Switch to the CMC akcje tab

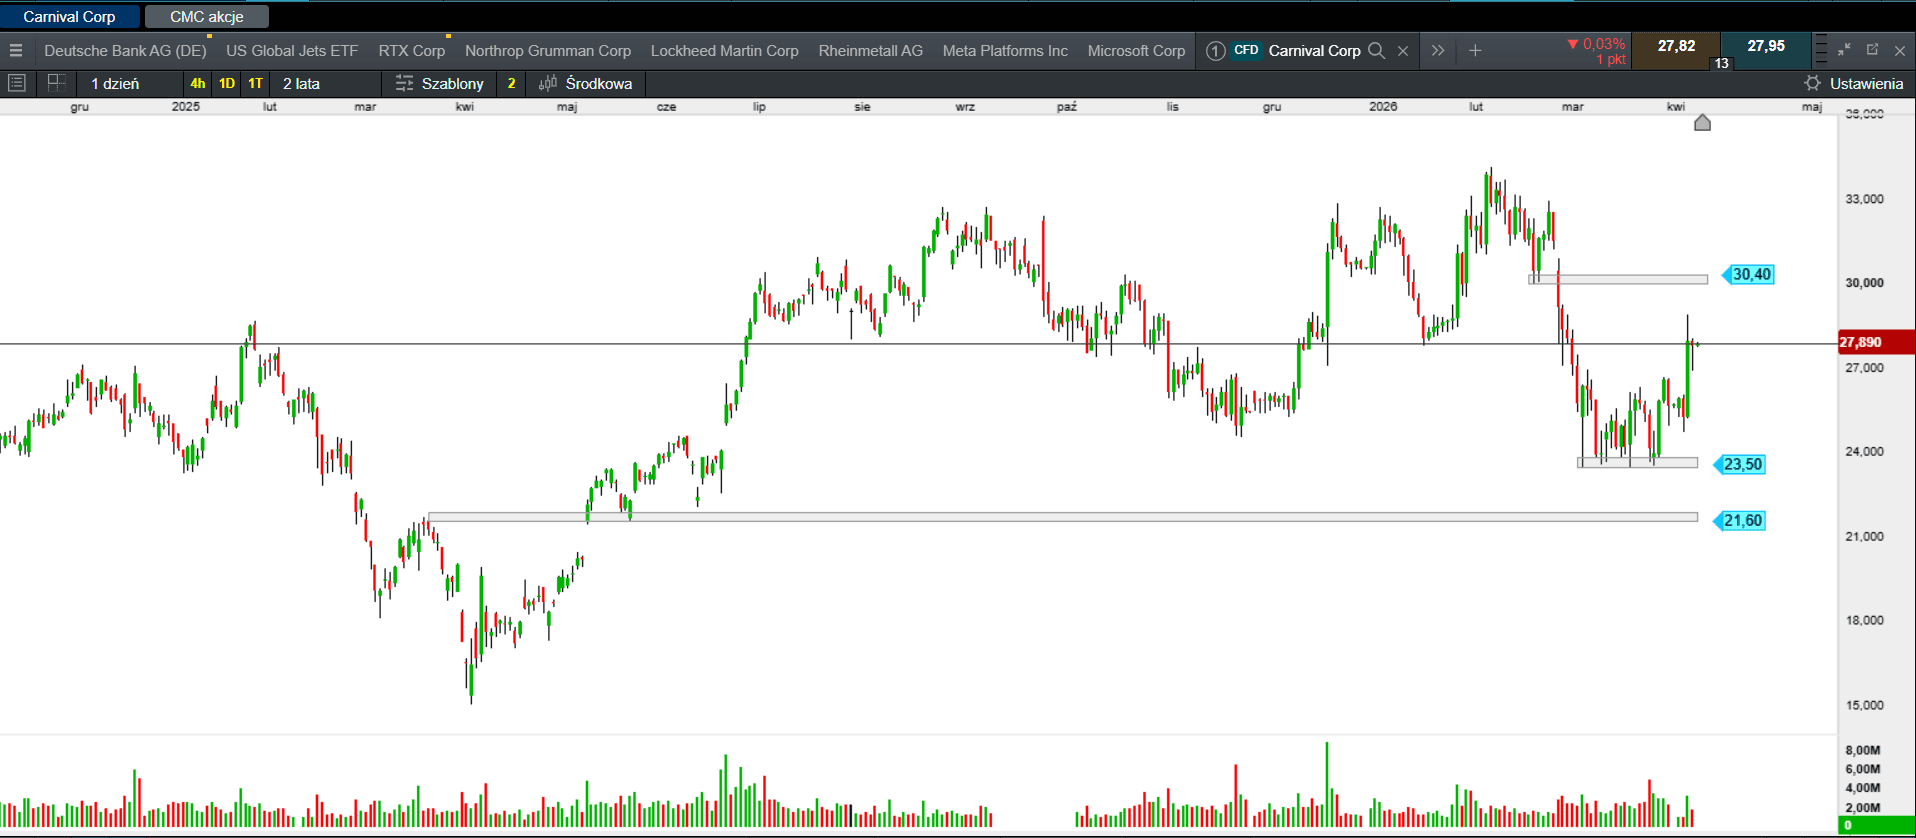click(207, 17)
